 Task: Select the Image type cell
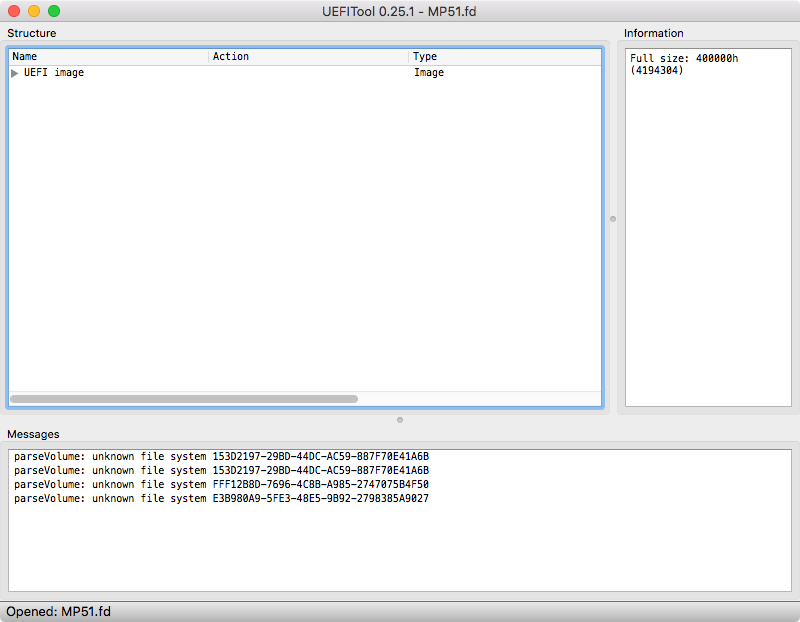429,72
